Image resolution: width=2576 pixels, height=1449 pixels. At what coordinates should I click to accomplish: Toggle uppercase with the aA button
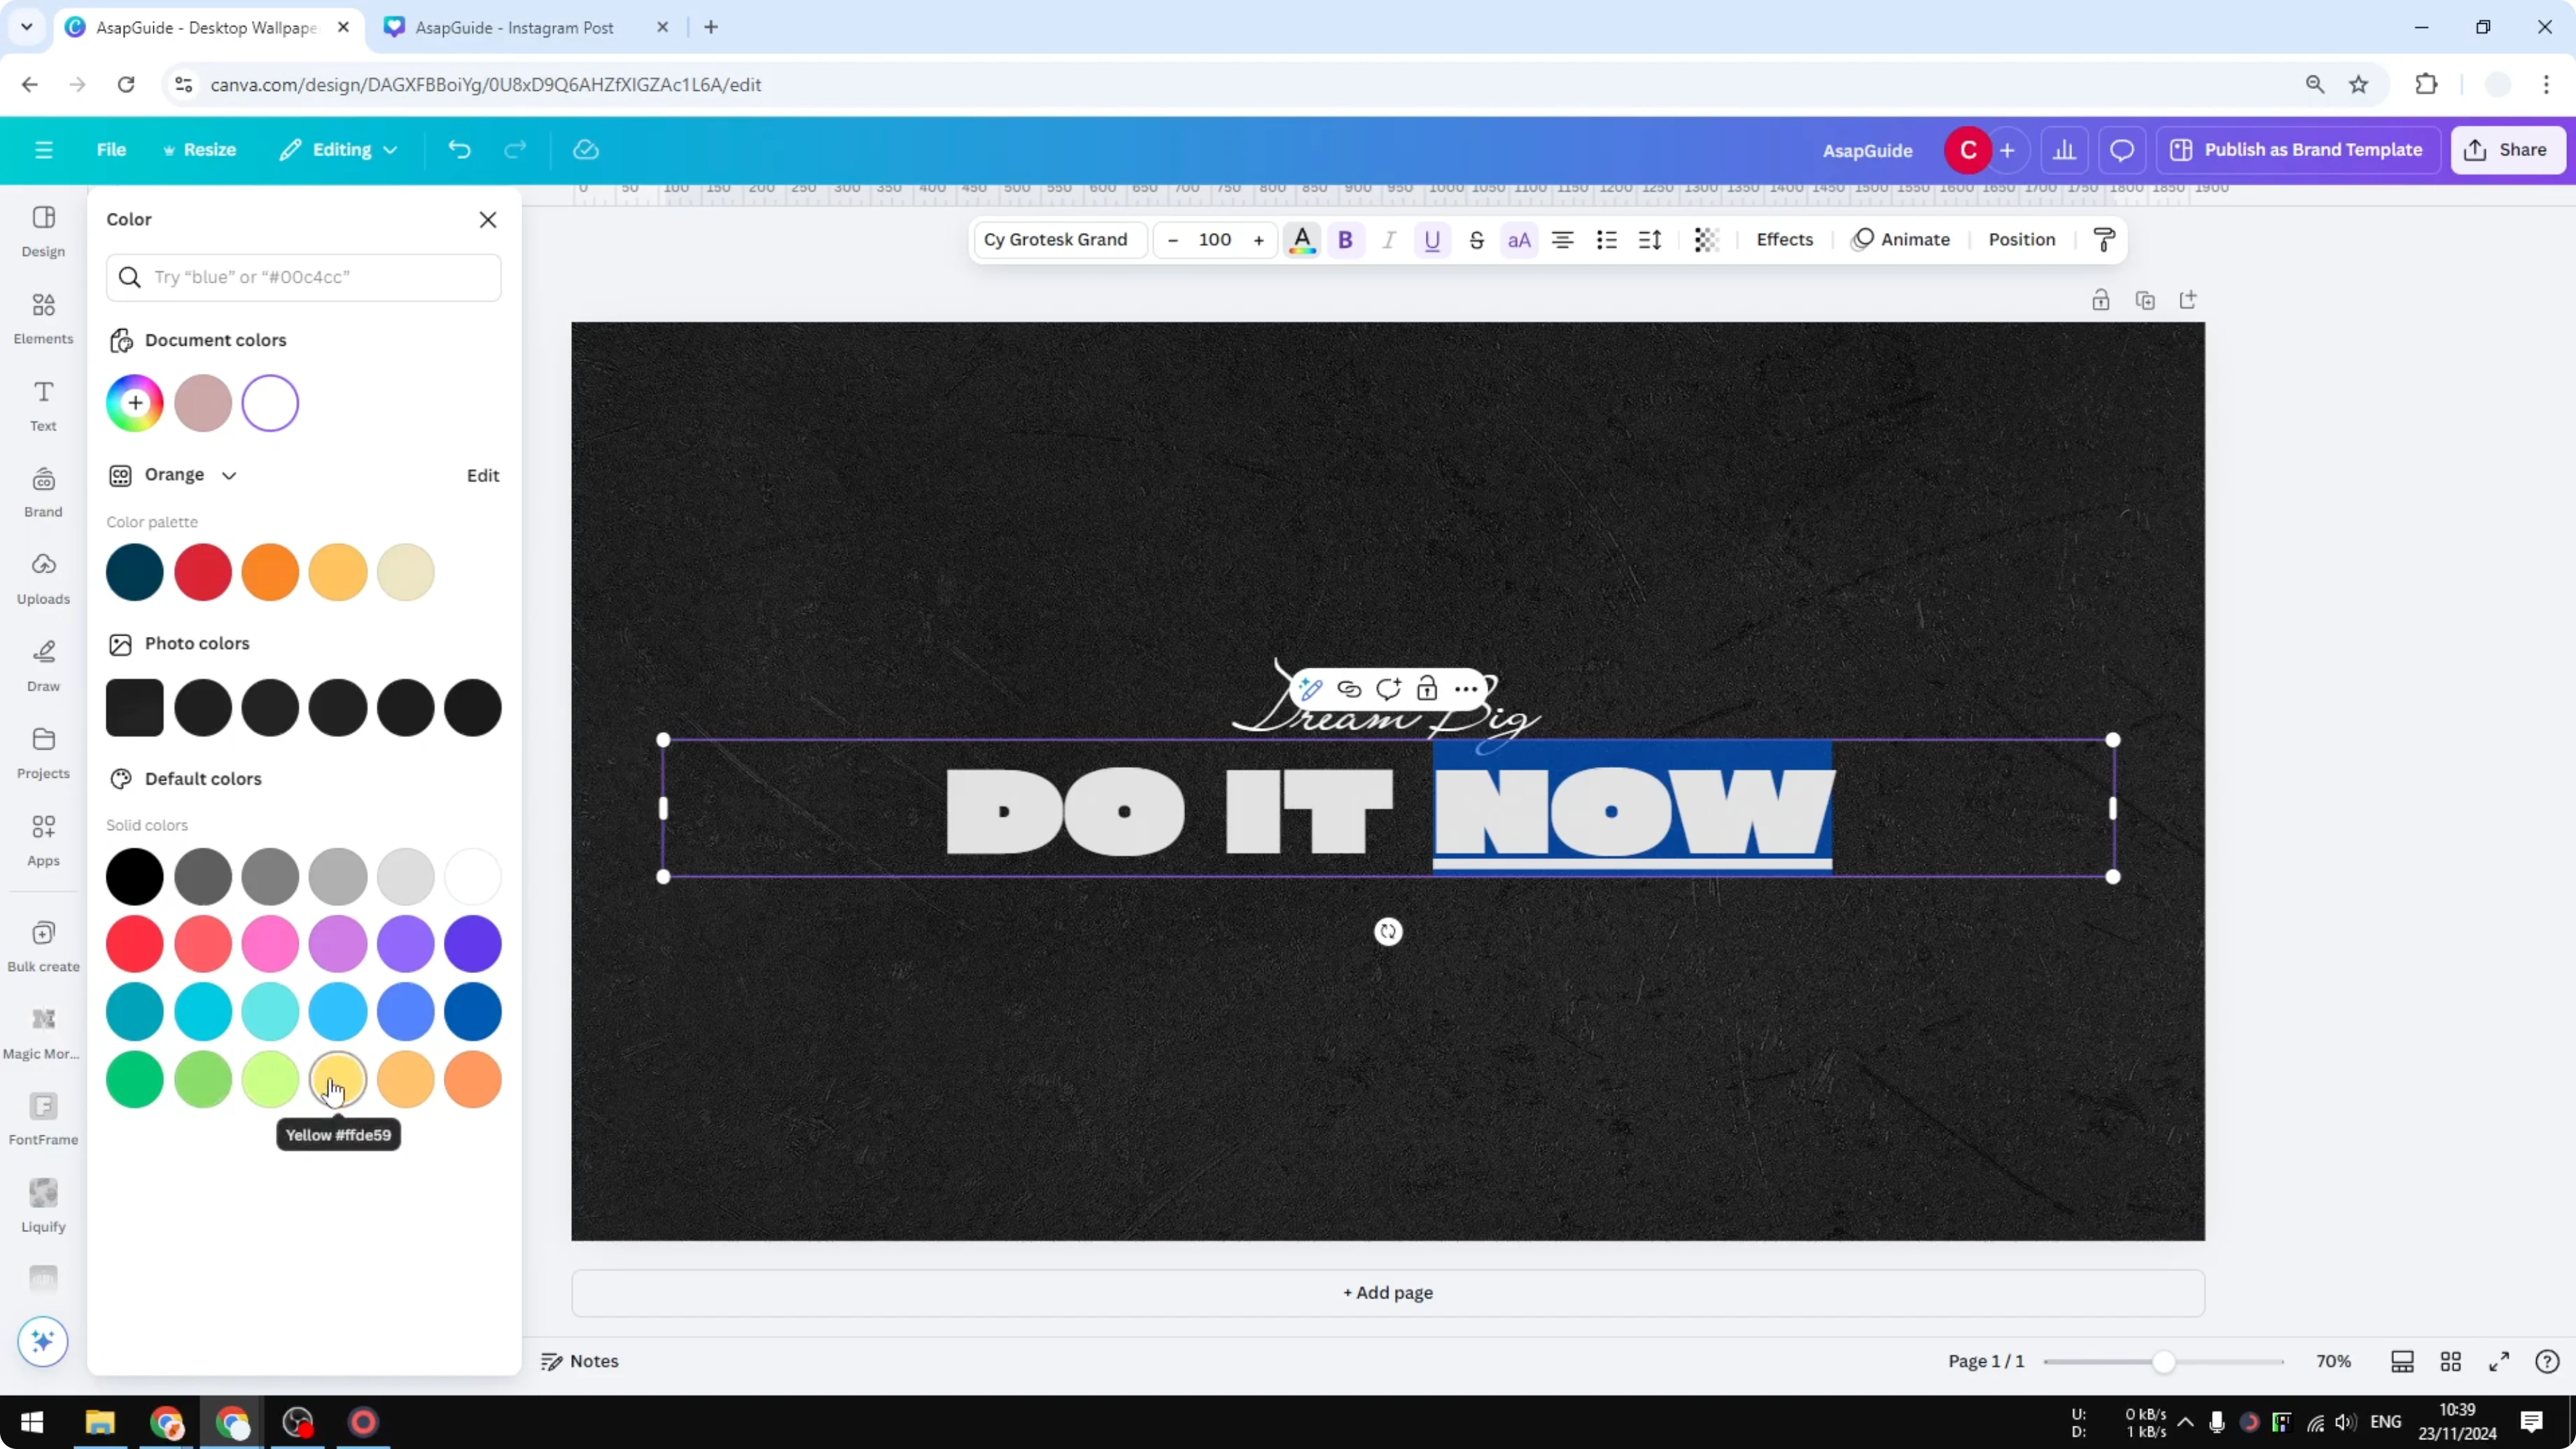tap(1518, 240)
